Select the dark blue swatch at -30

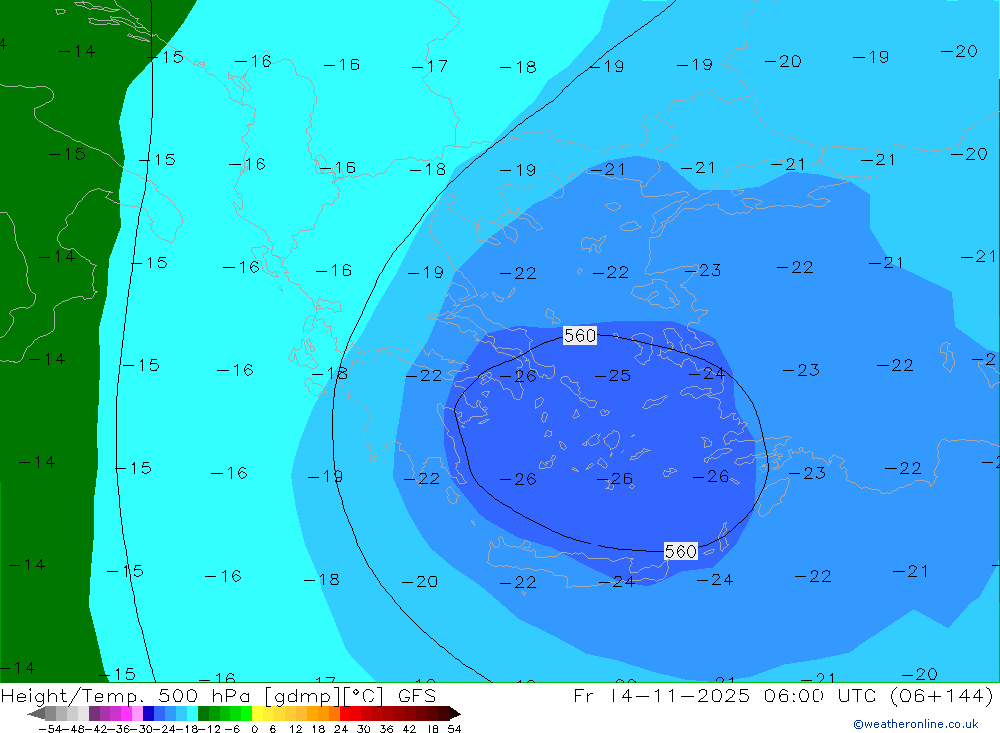tap(148, 713)
